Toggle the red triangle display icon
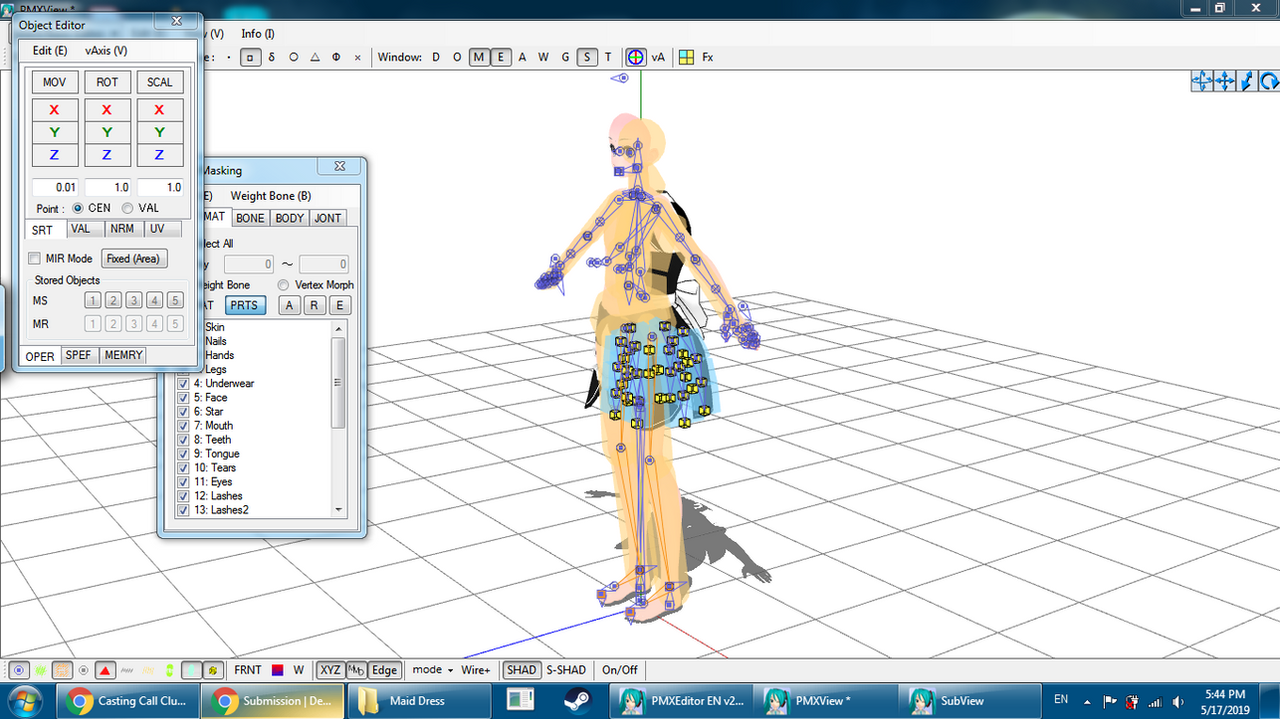Screen dimensions: 1280x719 [x=105, y=670]
